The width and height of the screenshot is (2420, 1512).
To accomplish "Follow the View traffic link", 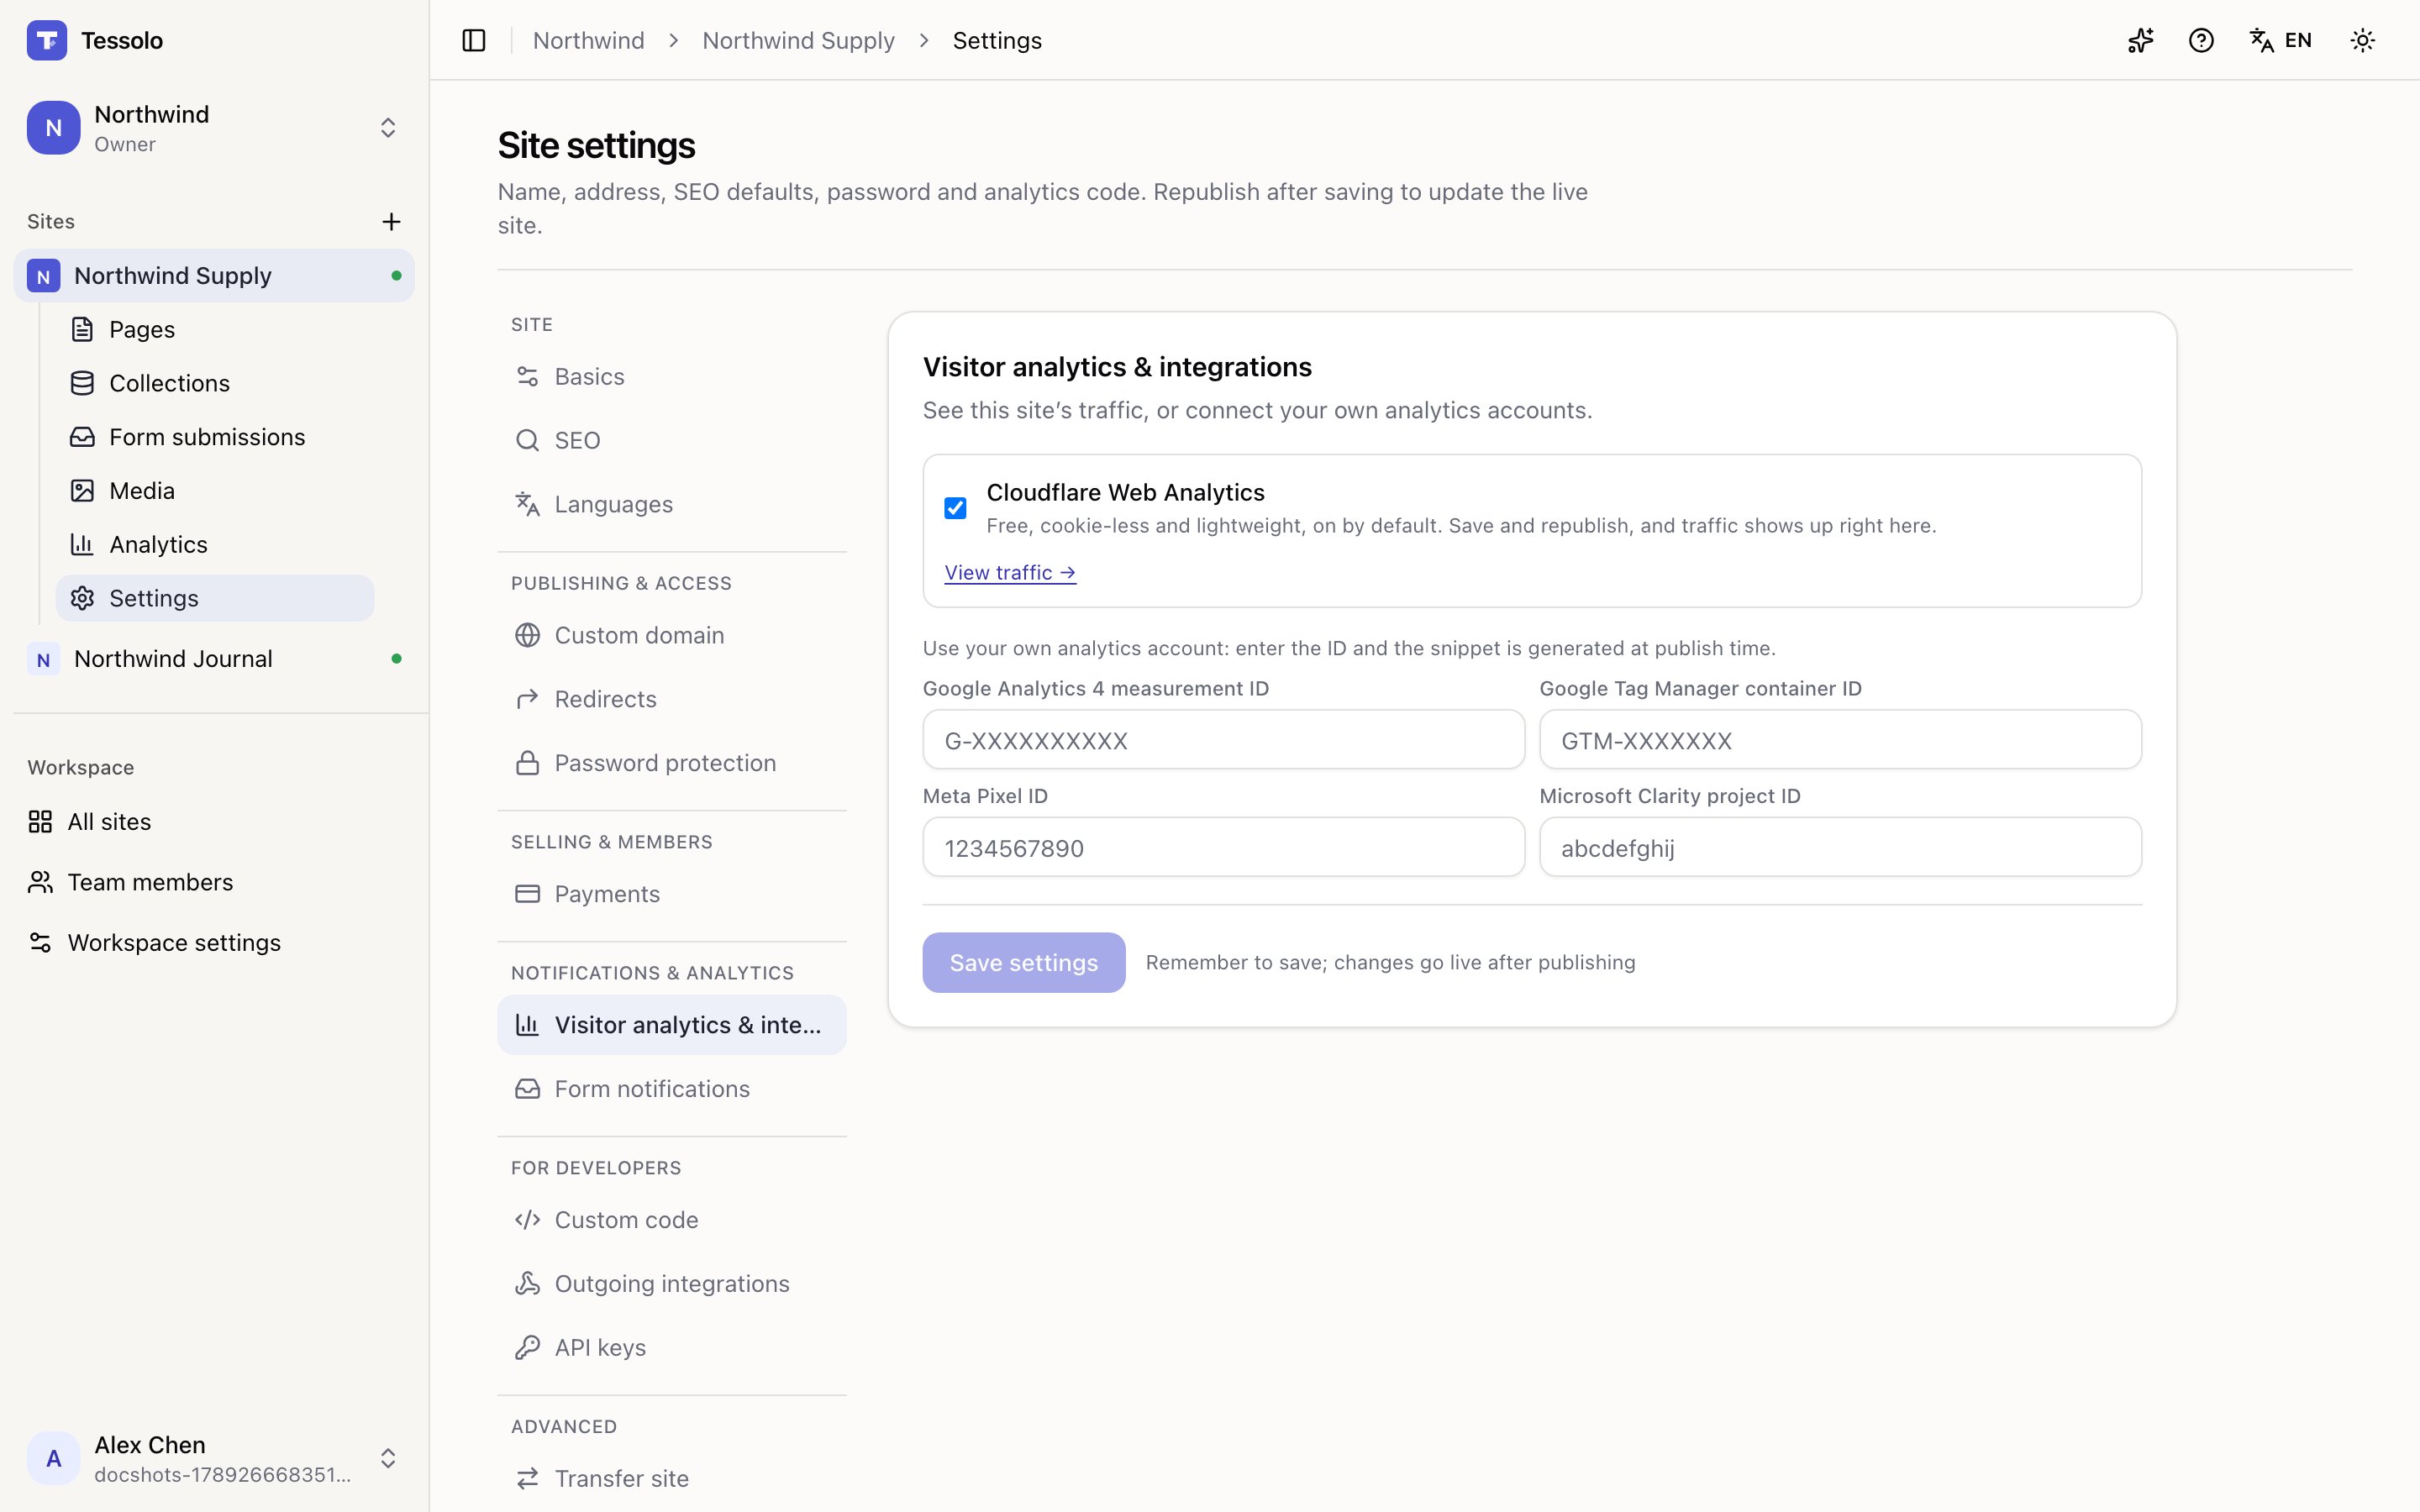I will pos(1010,573).
